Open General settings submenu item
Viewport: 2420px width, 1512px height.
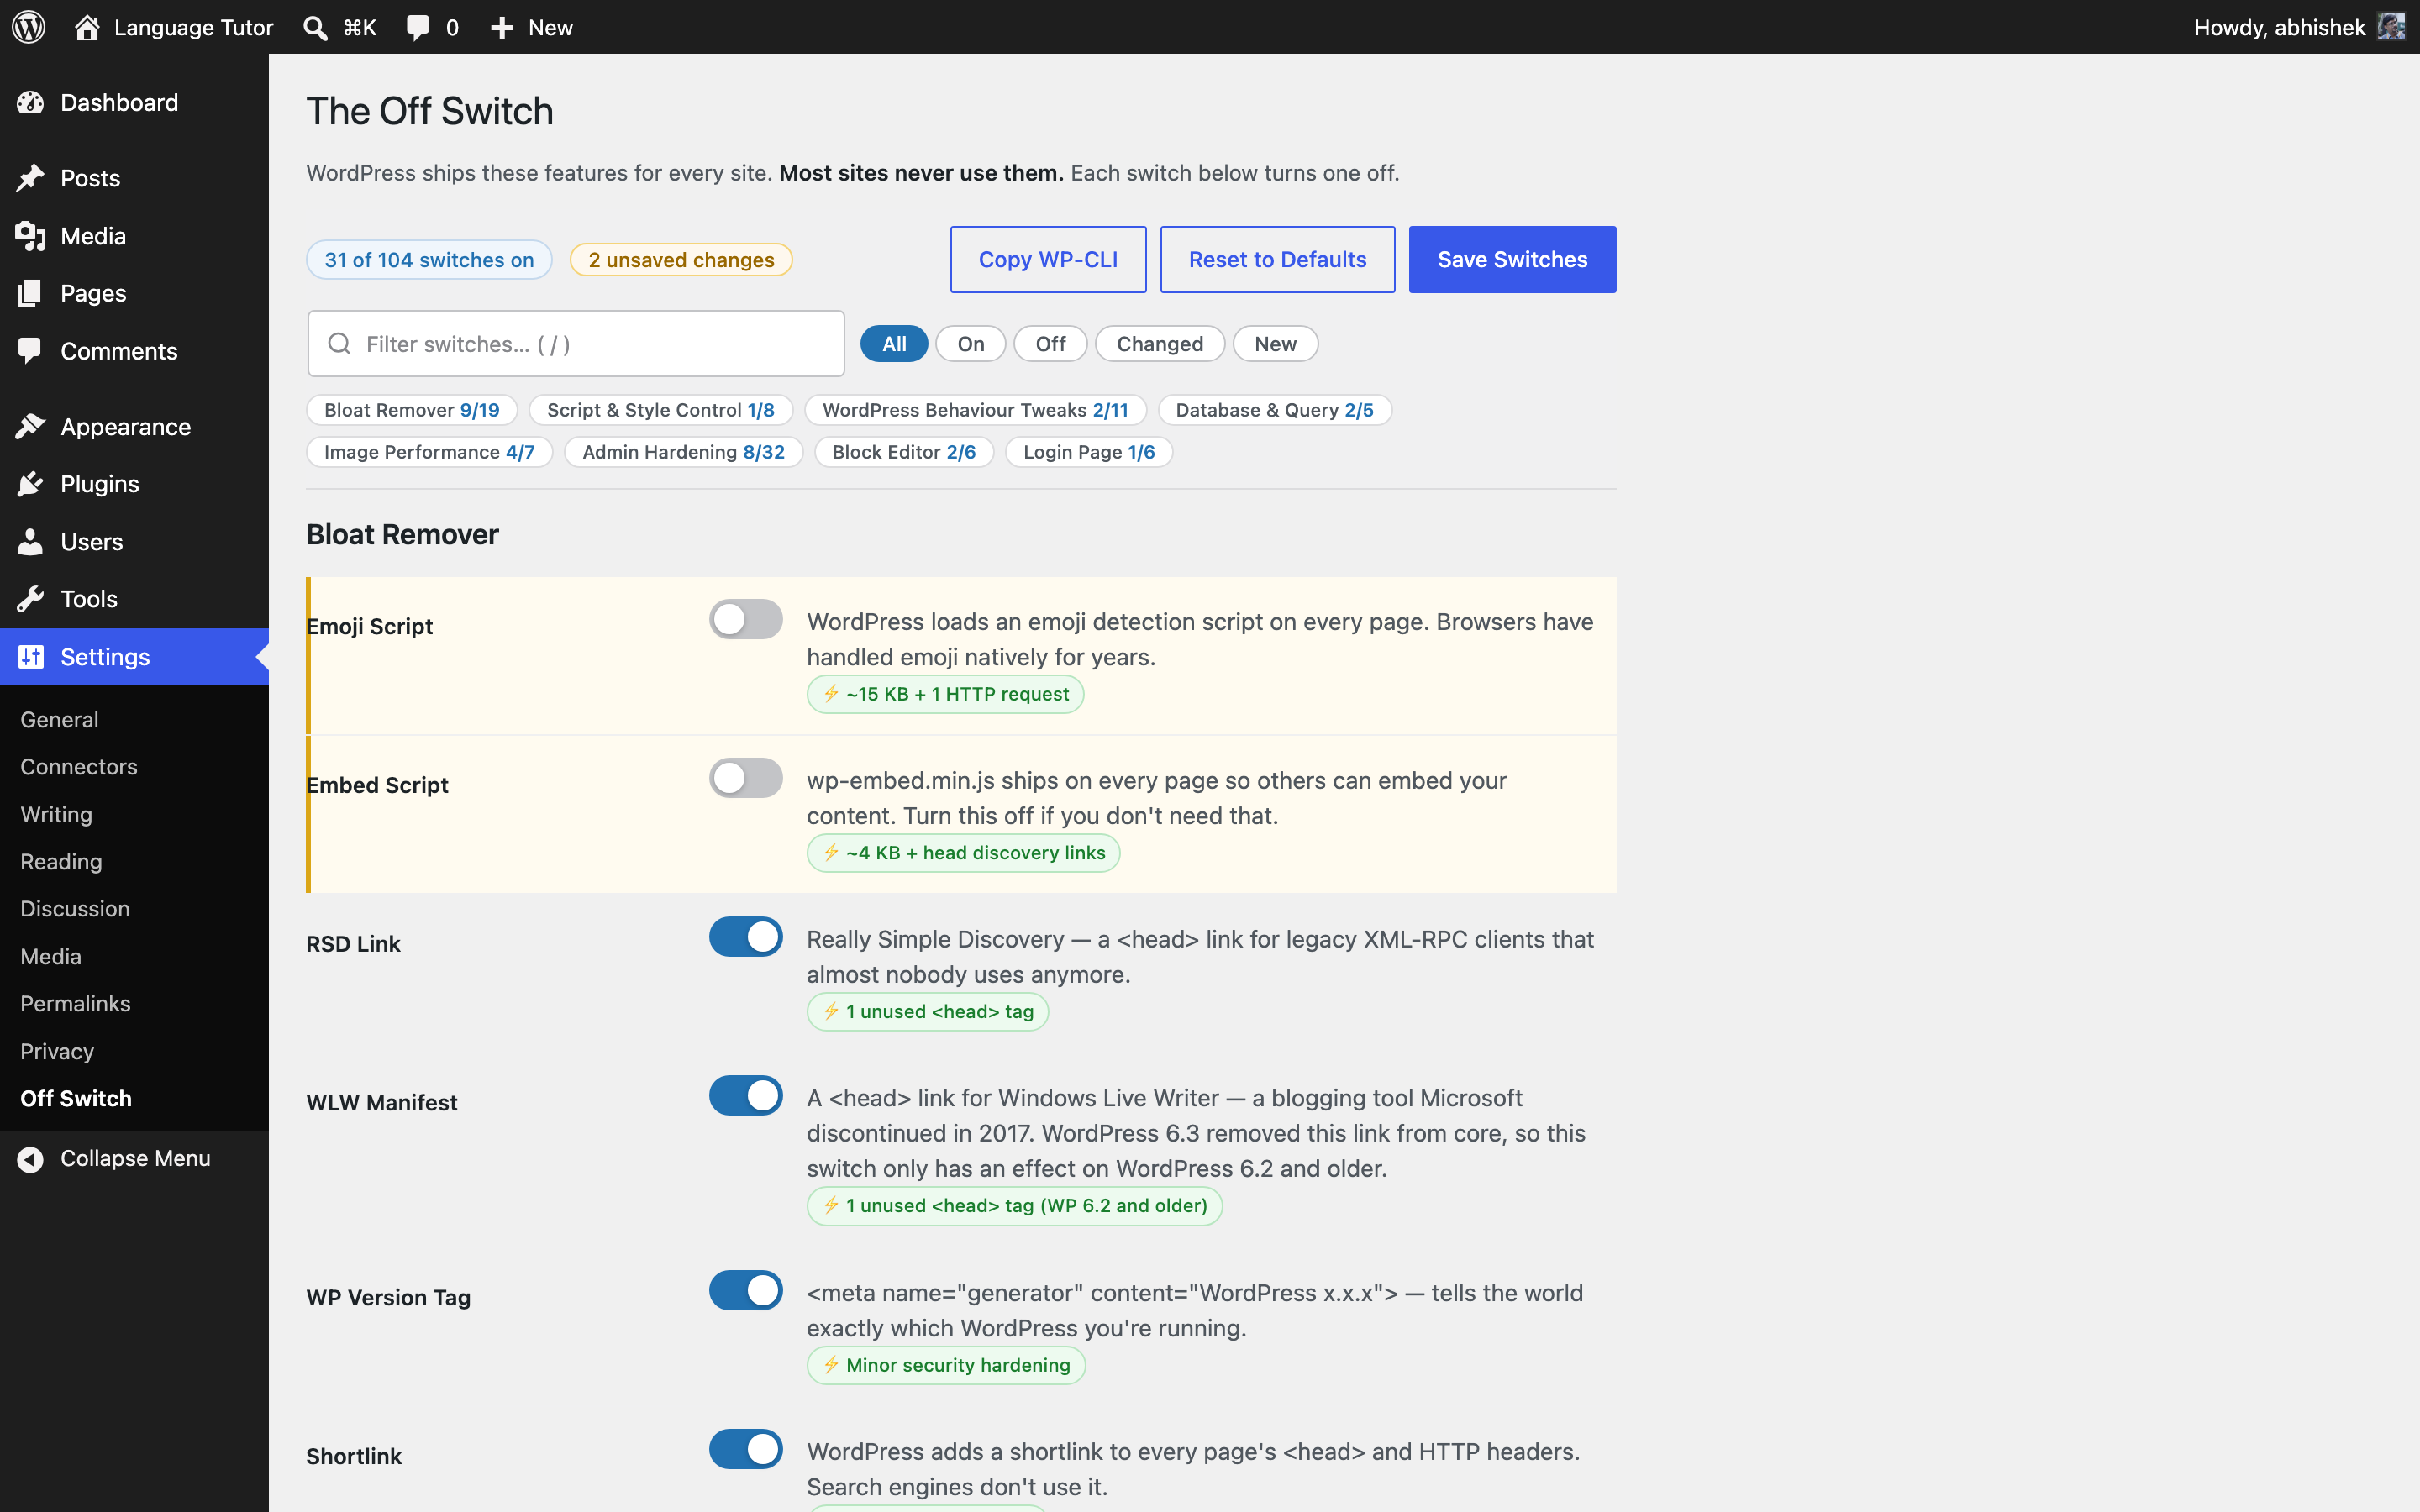pos(60,719)
